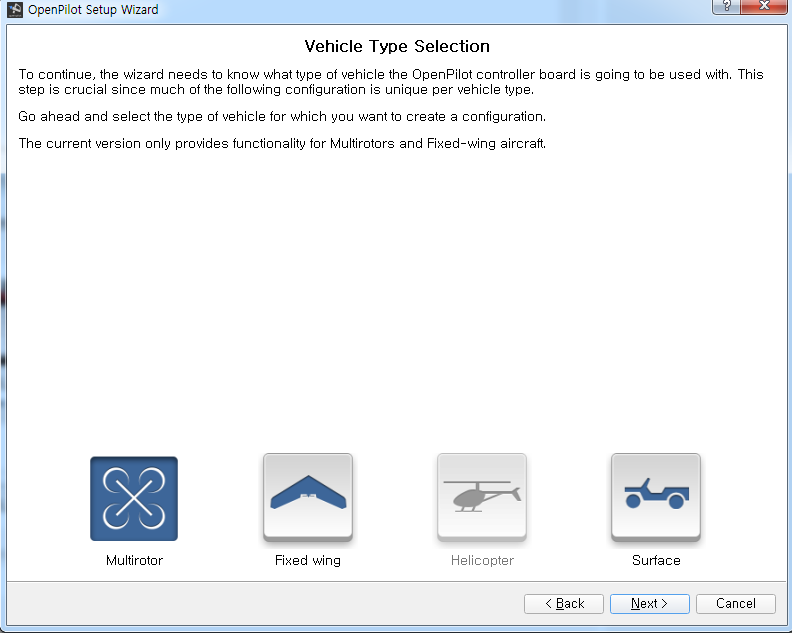This screenshot has height=633, width=792.
Task: Proceed with the Next button
Action: pyautogui.click(x=650, y=604)
